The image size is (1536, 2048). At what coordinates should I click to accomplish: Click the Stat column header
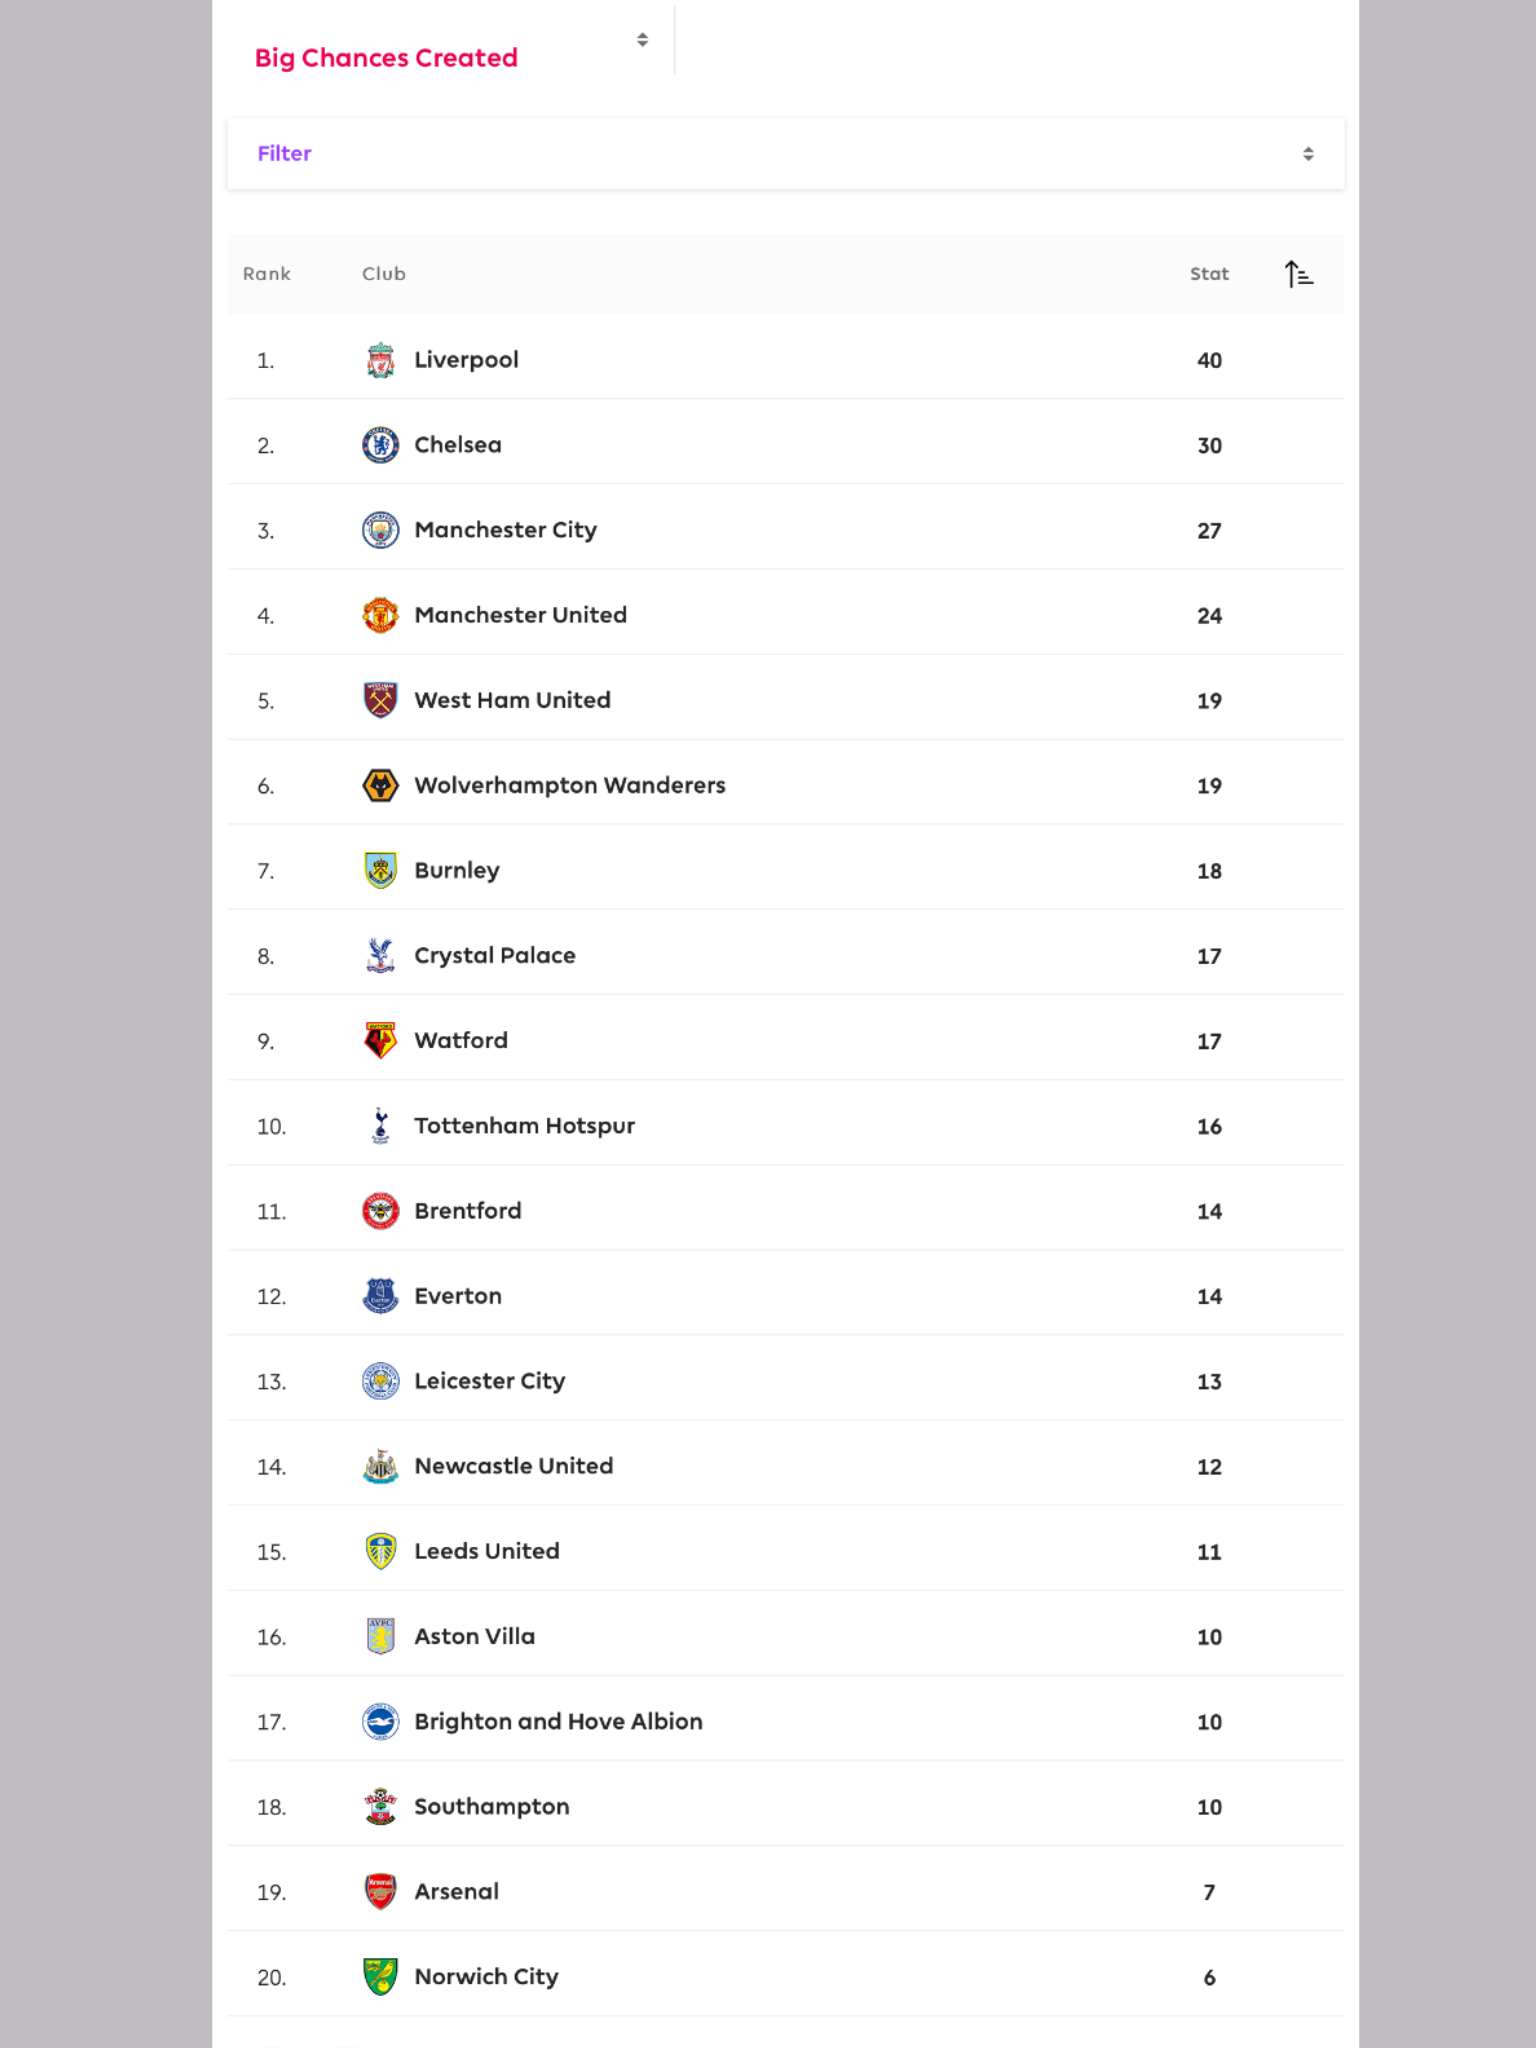pyautogui.click(x=1209, y=274)
